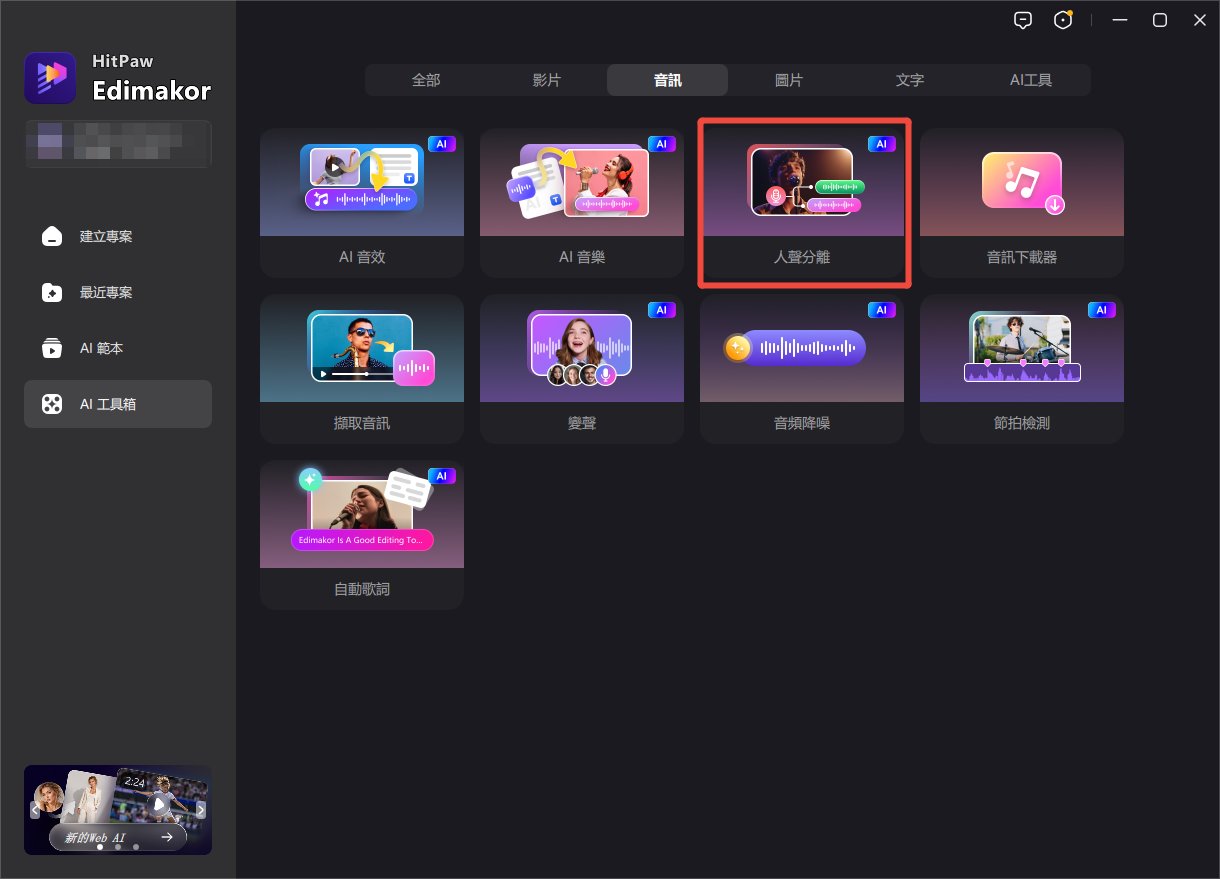Switch to the 圖片 tab
This screenshot has width=1220, height=879.
click(789, 80)
